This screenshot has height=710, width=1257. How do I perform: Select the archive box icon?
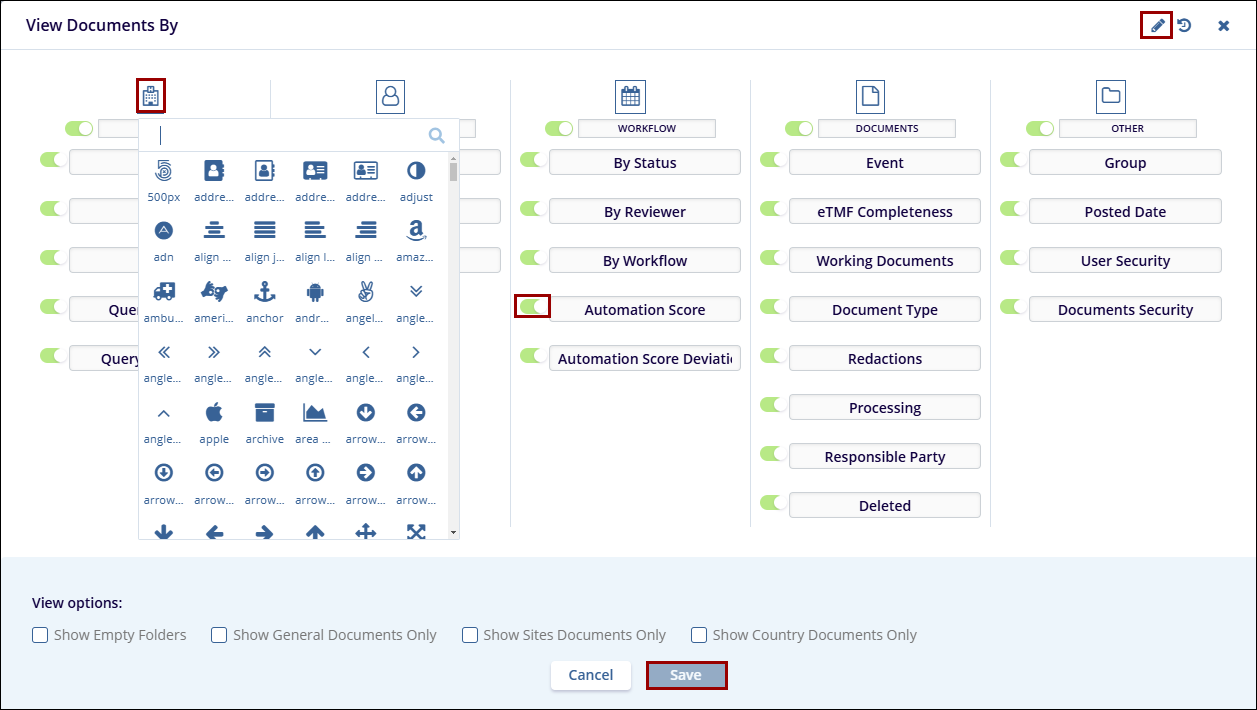click(264, 413)
